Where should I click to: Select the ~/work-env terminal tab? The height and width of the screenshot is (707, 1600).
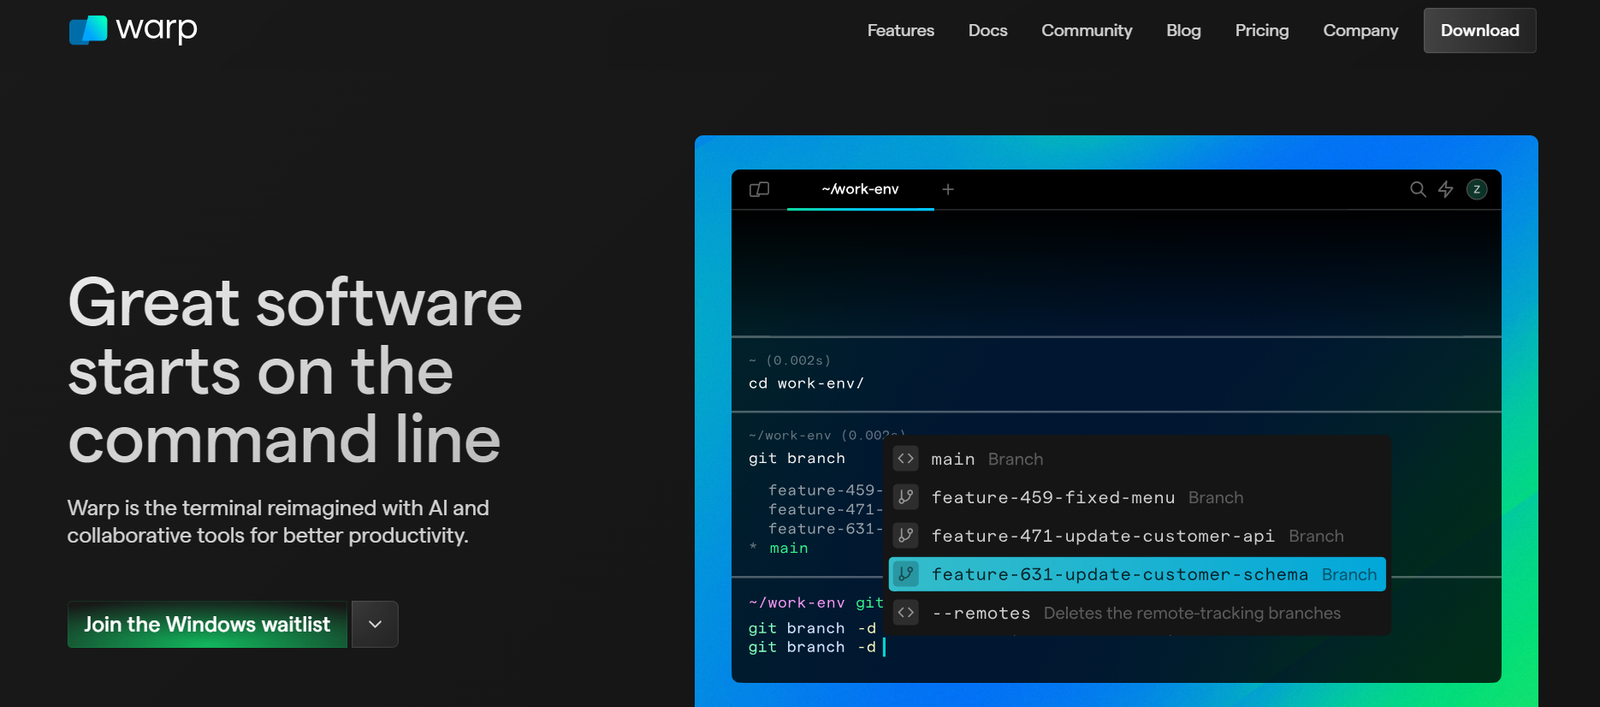pyautogui.click(x=860, y=189)
